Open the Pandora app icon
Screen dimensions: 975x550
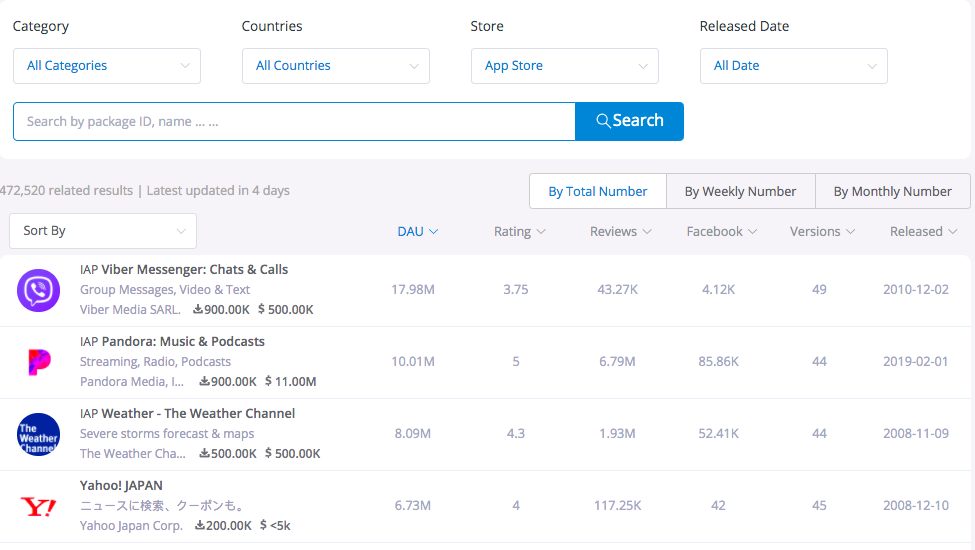pos(39,362)
